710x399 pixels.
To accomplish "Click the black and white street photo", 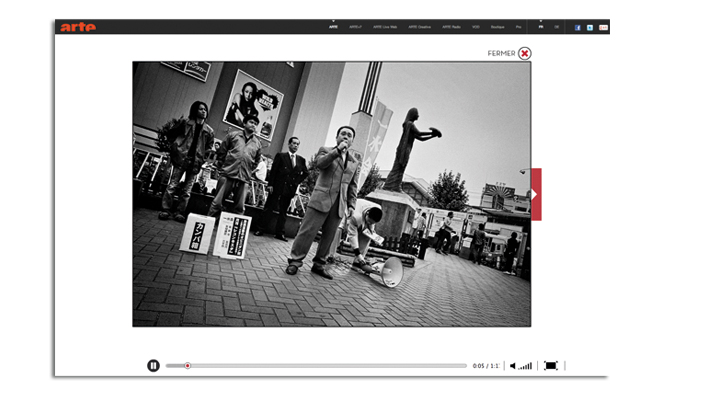I will tap(331, 194).
